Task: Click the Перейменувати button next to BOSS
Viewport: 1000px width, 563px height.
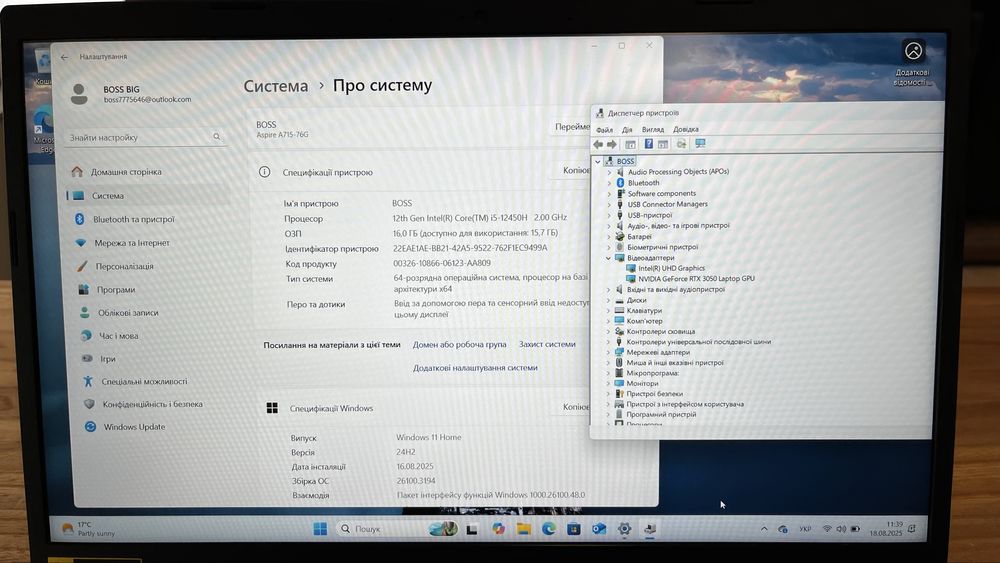Action: click(x=570, y=127)
